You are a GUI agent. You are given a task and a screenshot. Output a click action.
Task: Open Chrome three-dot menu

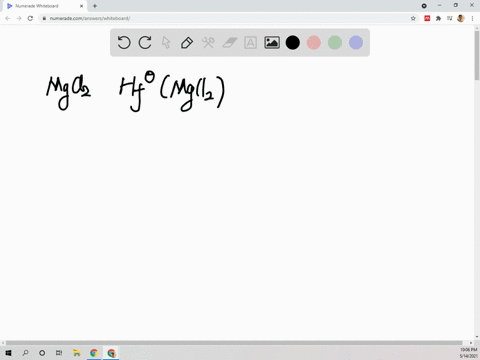(x=472, y=18)
